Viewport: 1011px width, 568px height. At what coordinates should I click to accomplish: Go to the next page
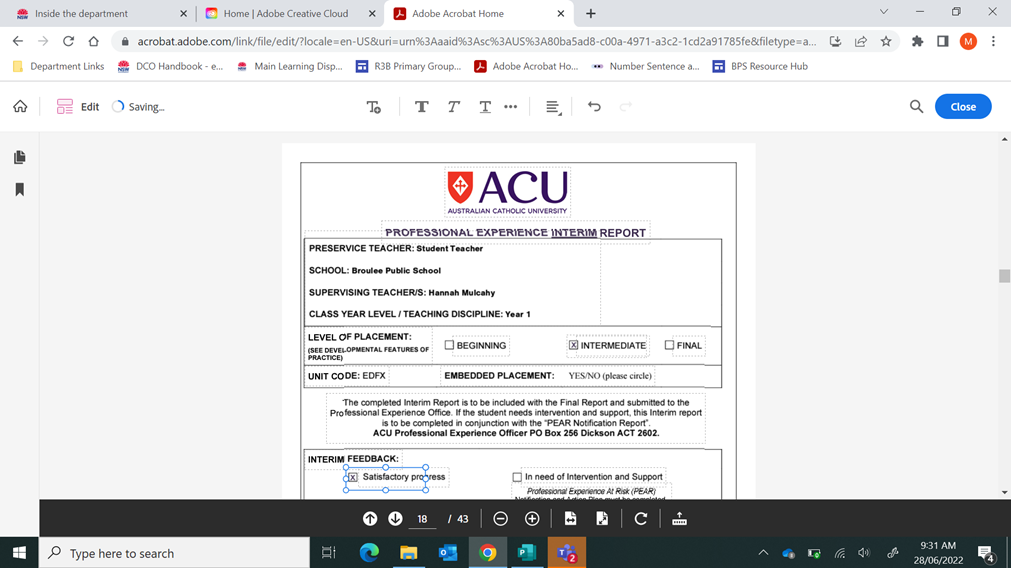click(395, 519)
